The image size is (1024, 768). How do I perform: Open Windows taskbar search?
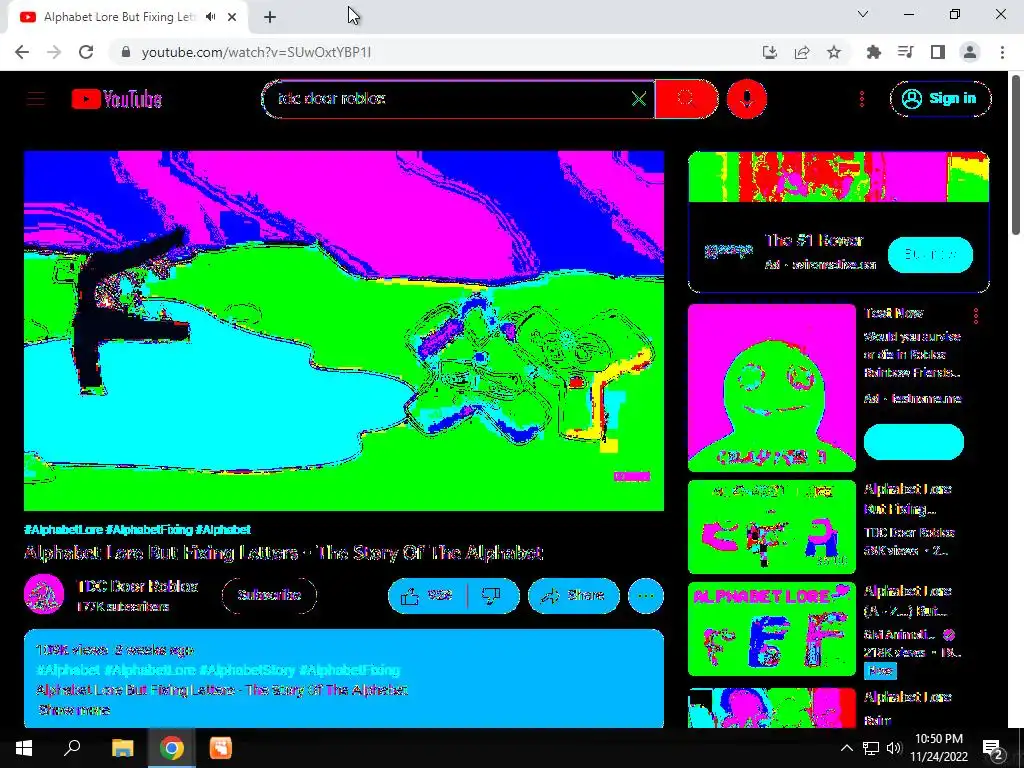(x=72, y=748)
